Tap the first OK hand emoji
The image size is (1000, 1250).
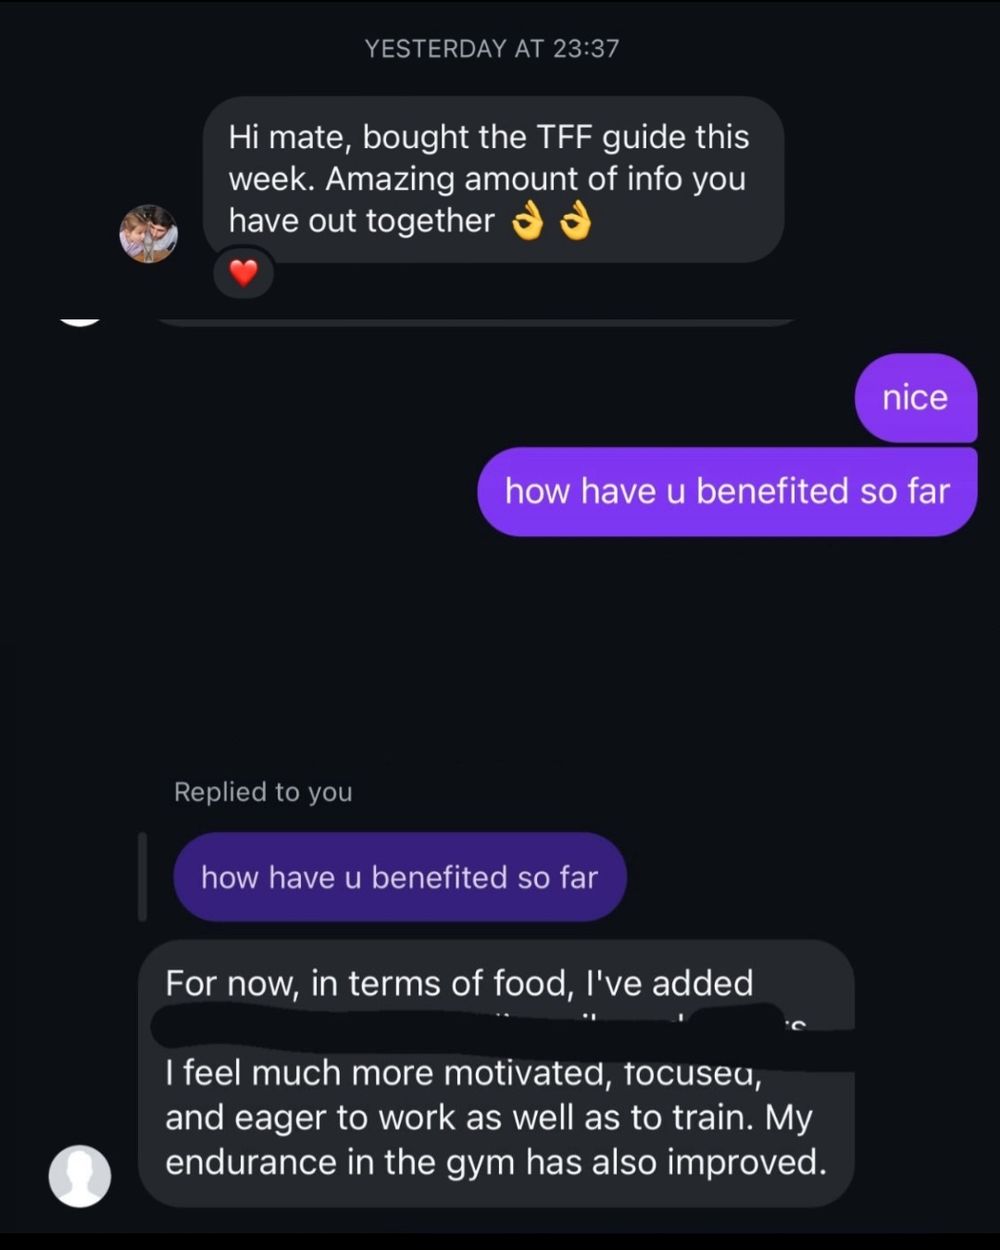pyautogui.click(x=527, y=223)
